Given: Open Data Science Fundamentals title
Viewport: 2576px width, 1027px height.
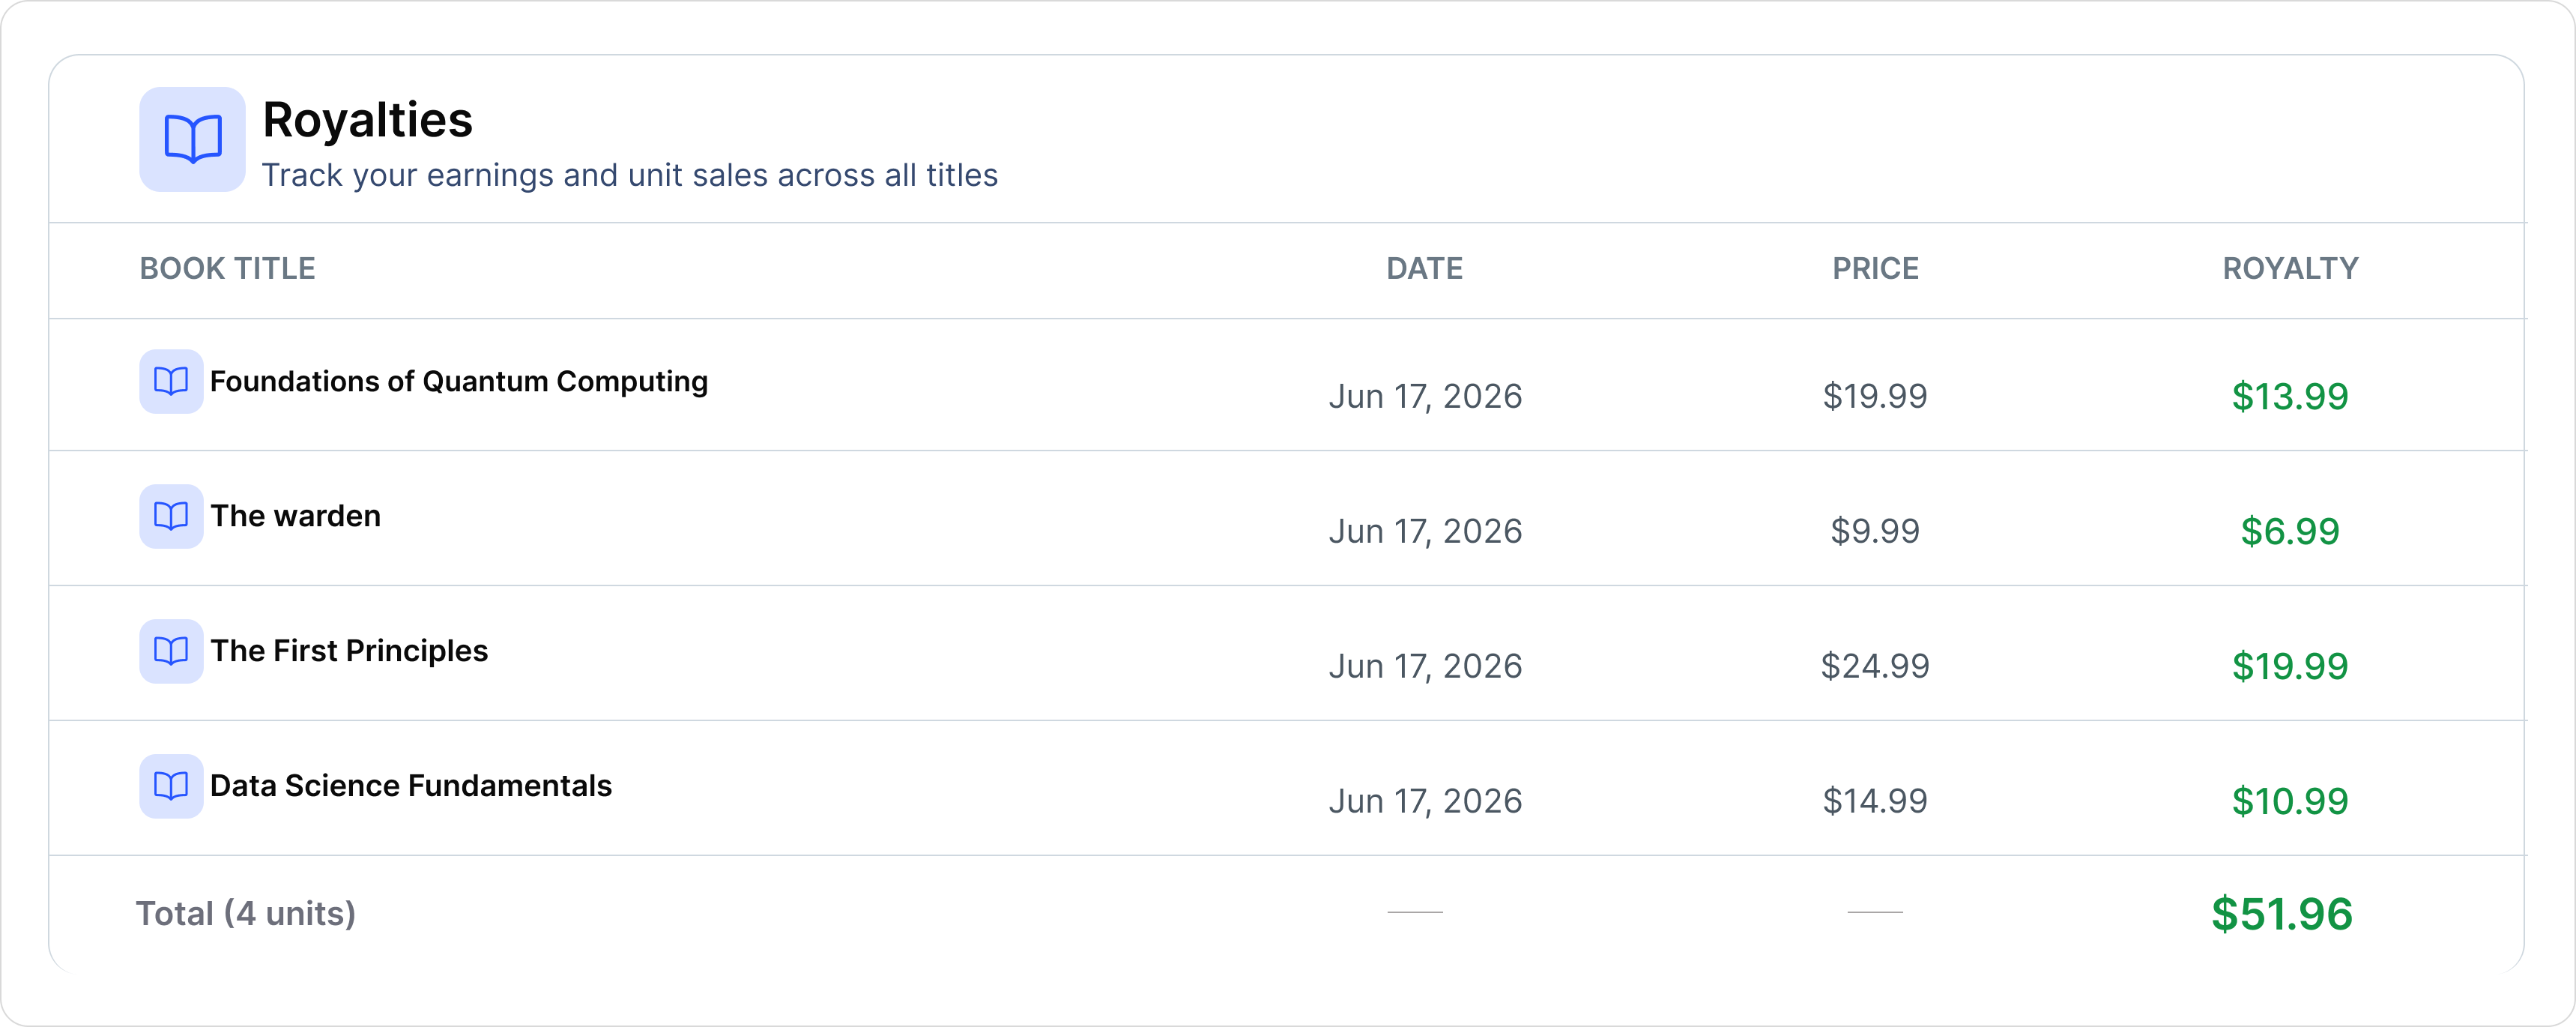Looking at the screenshot, I should (411, 786).
